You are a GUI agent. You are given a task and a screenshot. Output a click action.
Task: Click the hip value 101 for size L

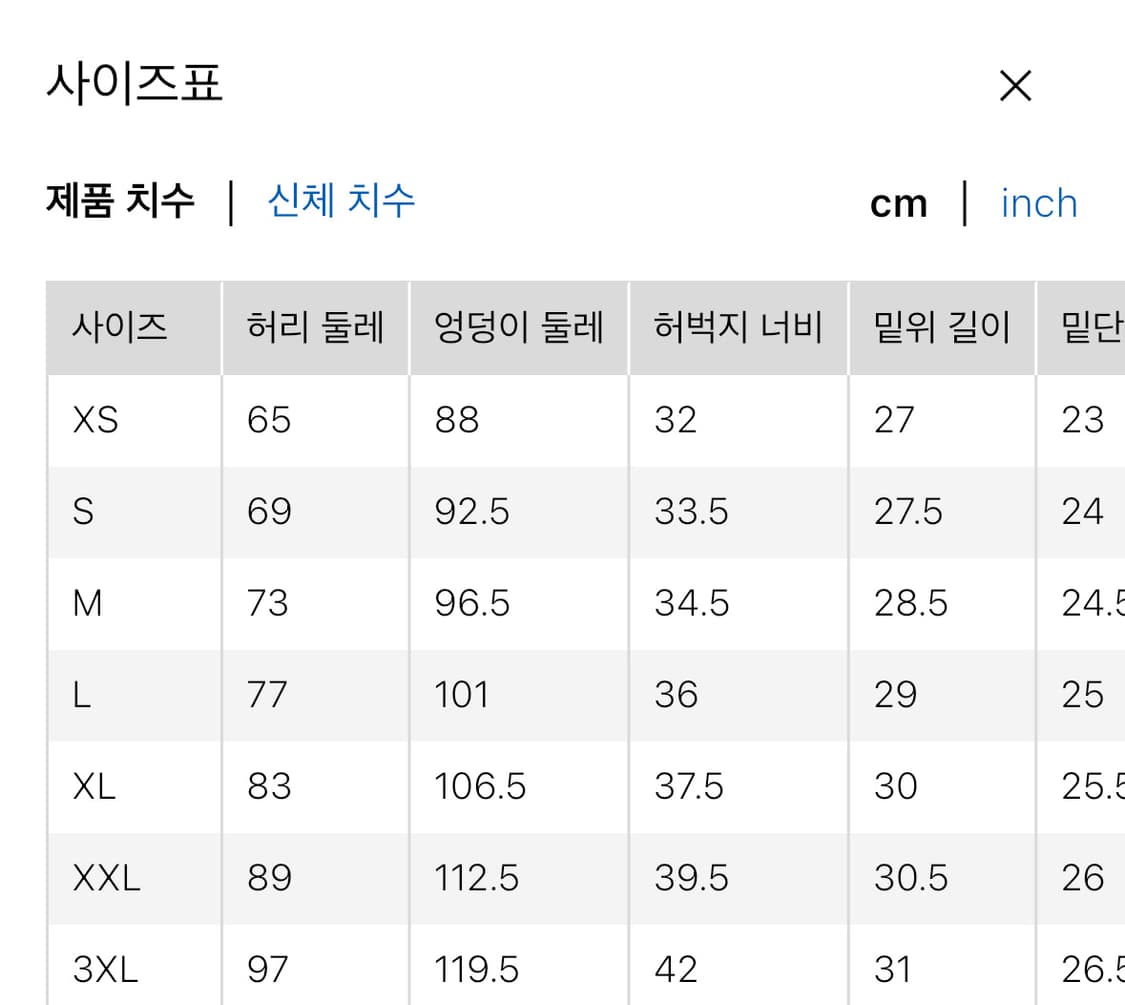click(461, 694)
